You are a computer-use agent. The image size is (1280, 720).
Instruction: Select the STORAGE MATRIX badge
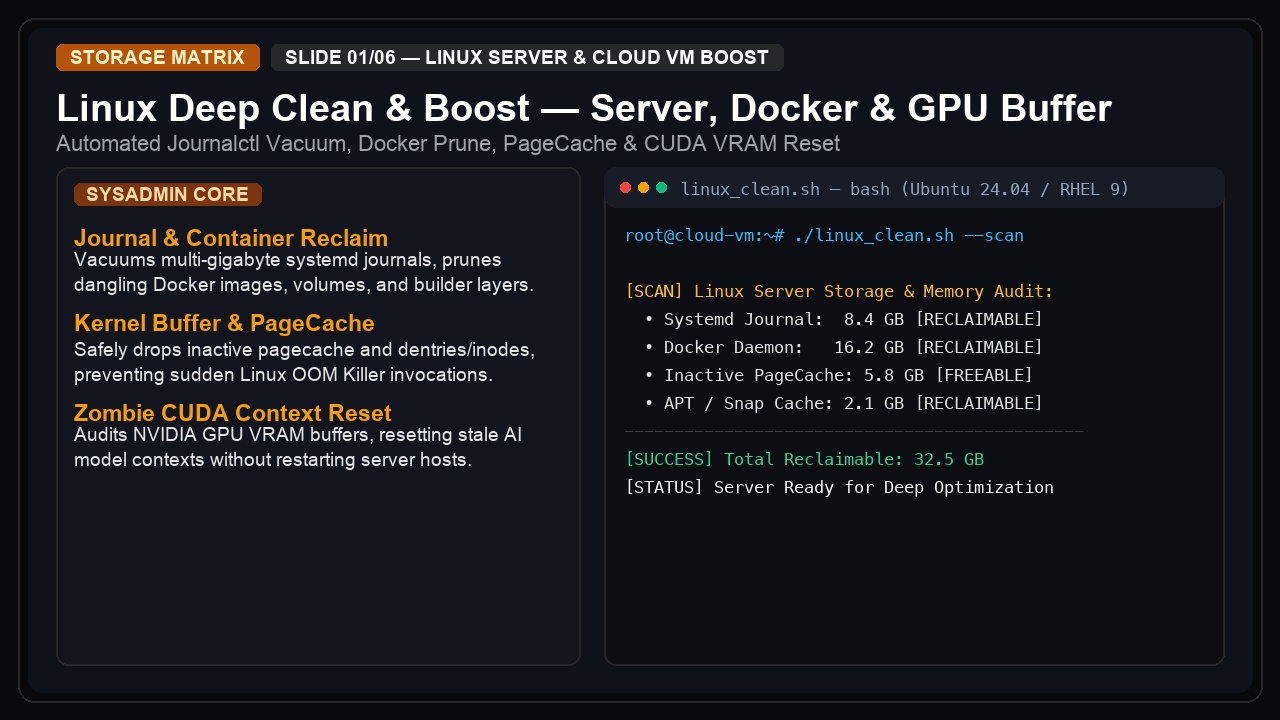[158, 57]
